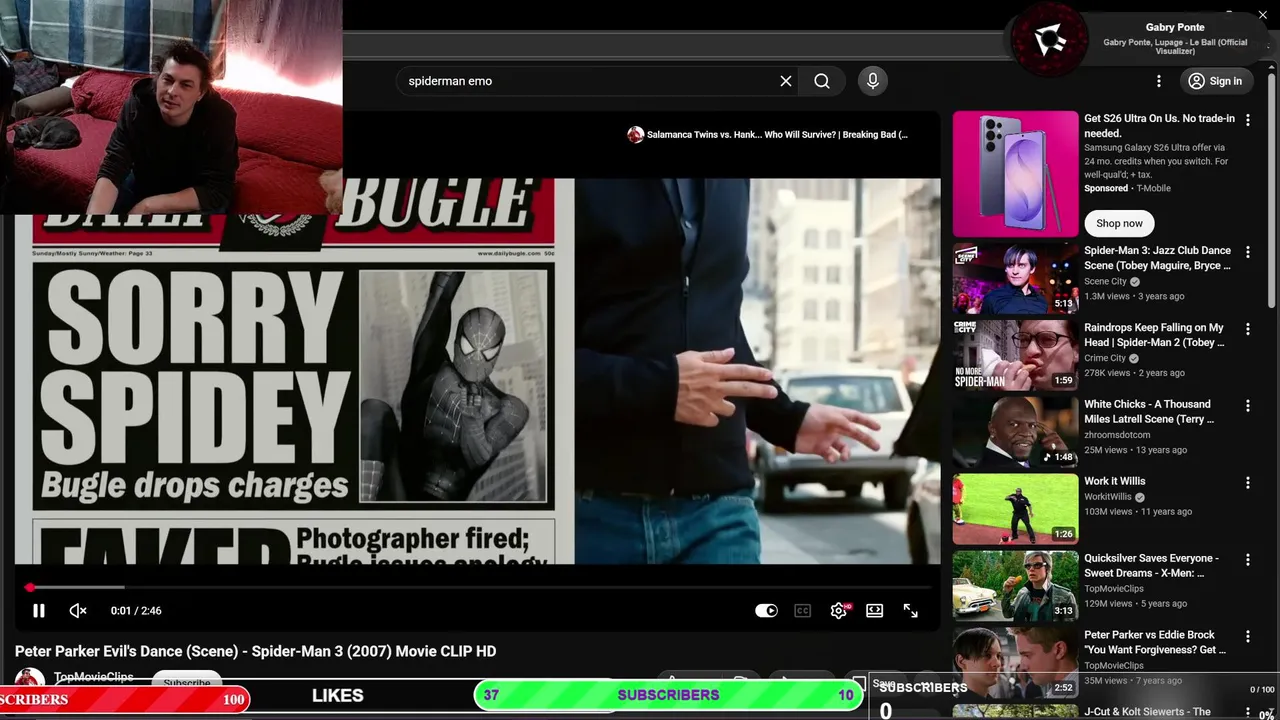
Task: Click the Sign in button
Action: click(x=1215, y=81)
